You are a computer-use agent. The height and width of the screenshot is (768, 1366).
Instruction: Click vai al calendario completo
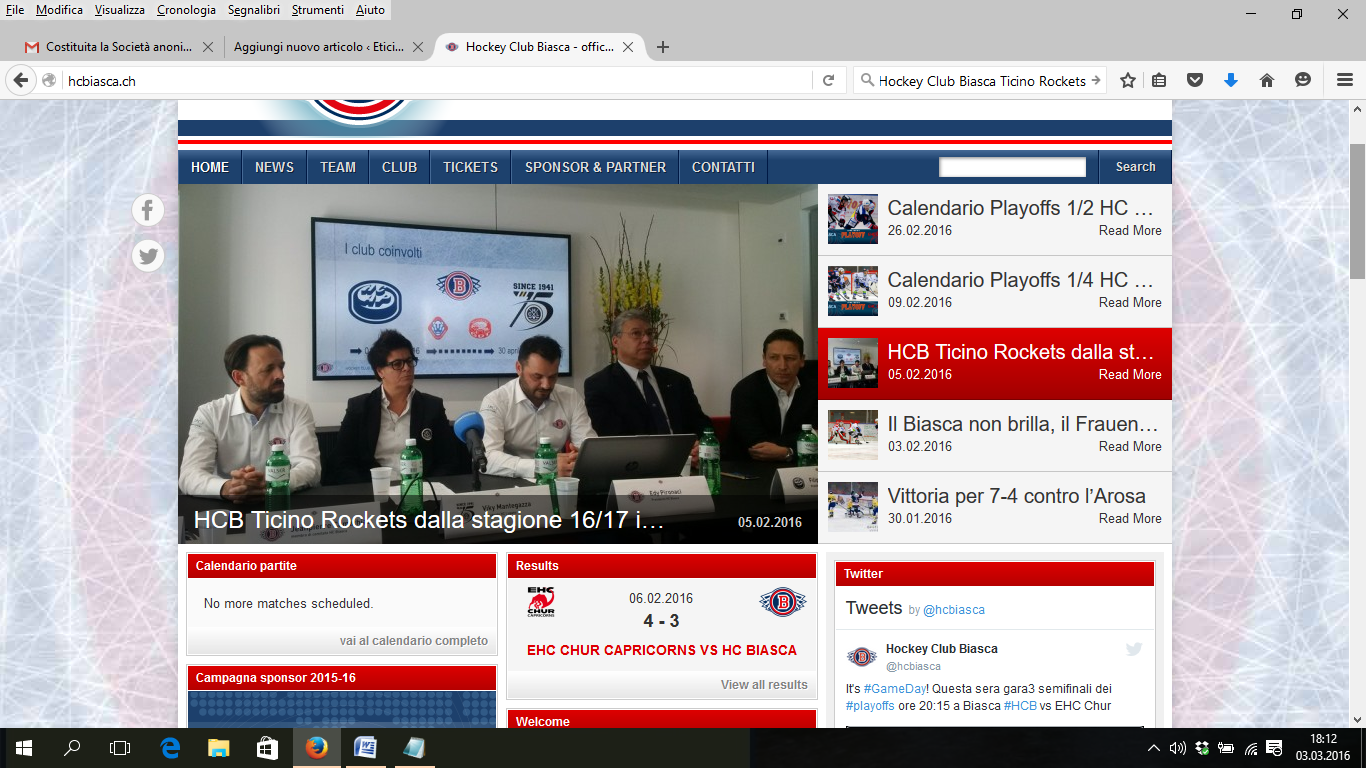coord(414,641)
